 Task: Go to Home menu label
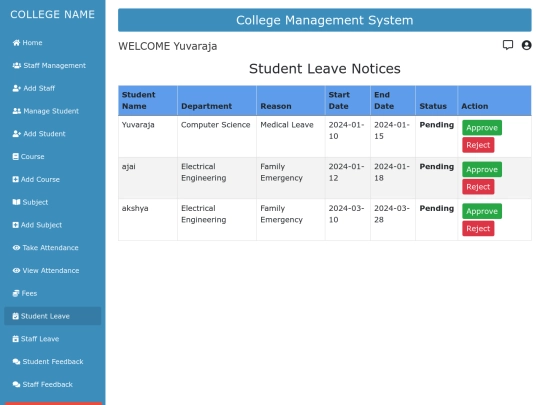click(32, 43)
